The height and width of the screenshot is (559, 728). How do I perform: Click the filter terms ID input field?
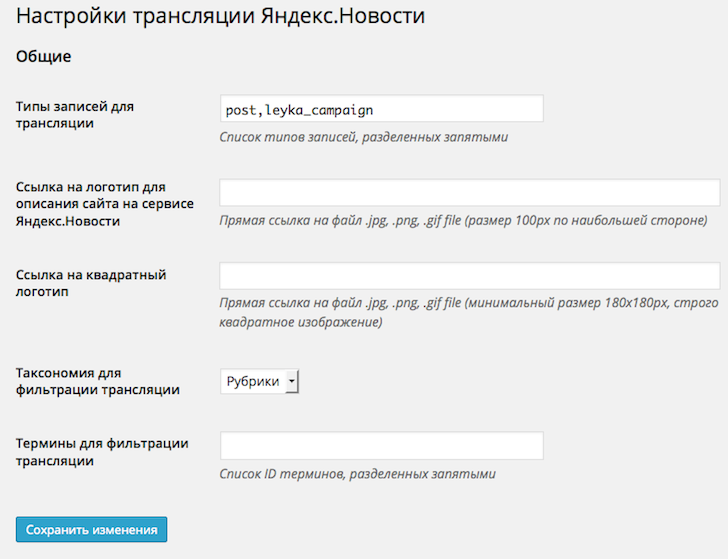point(382,446)
